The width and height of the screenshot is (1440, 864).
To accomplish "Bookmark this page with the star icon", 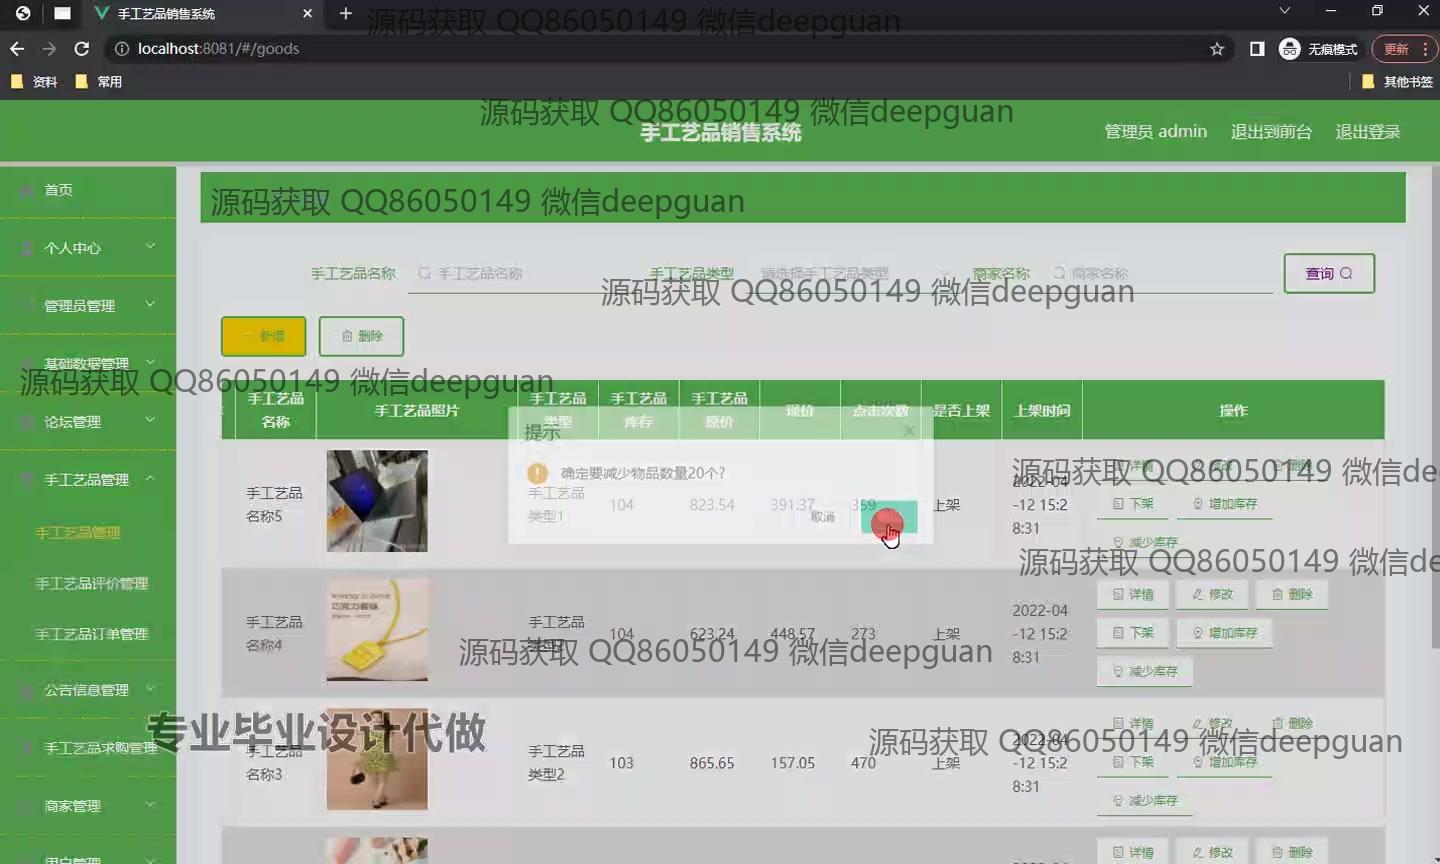I will coord(1217,49).
